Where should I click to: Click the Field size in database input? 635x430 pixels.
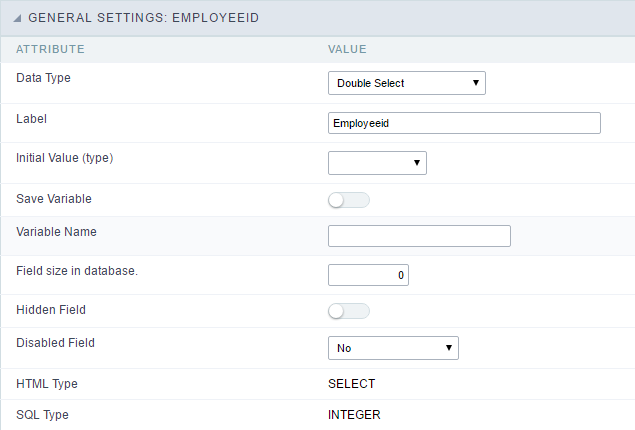(x=368, y=274)
